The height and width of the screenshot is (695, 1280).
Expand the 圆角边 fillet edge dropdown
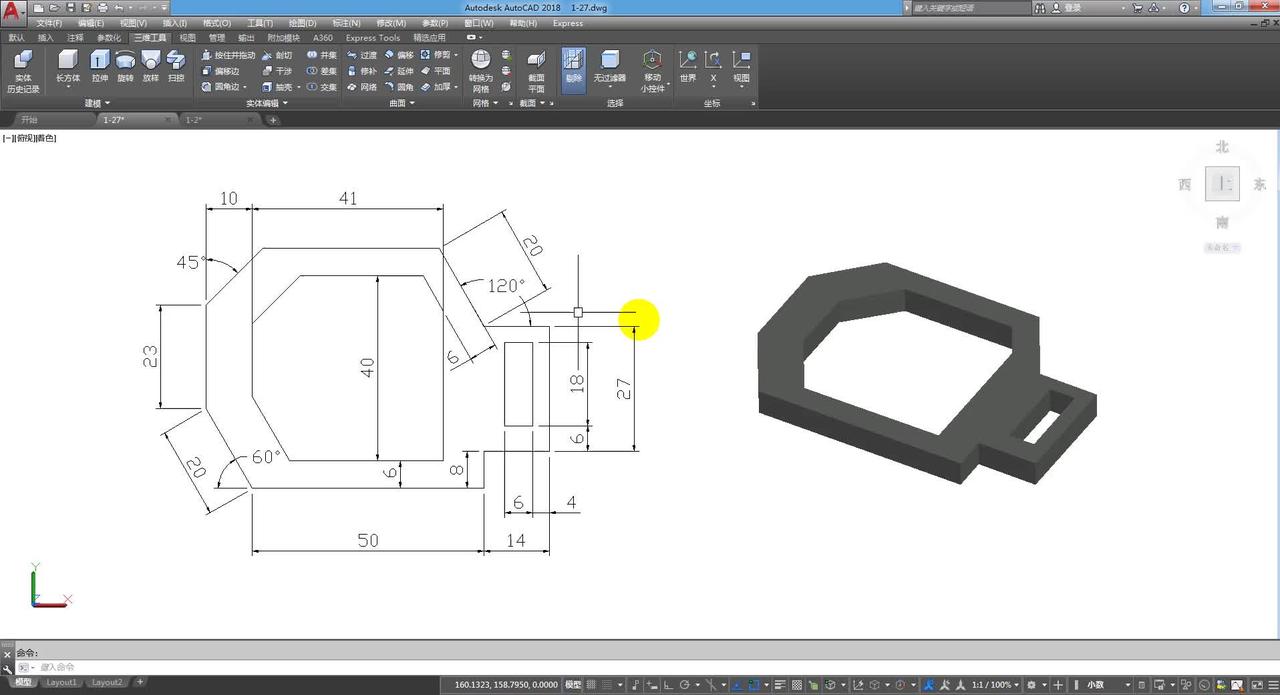coord(245,87)
